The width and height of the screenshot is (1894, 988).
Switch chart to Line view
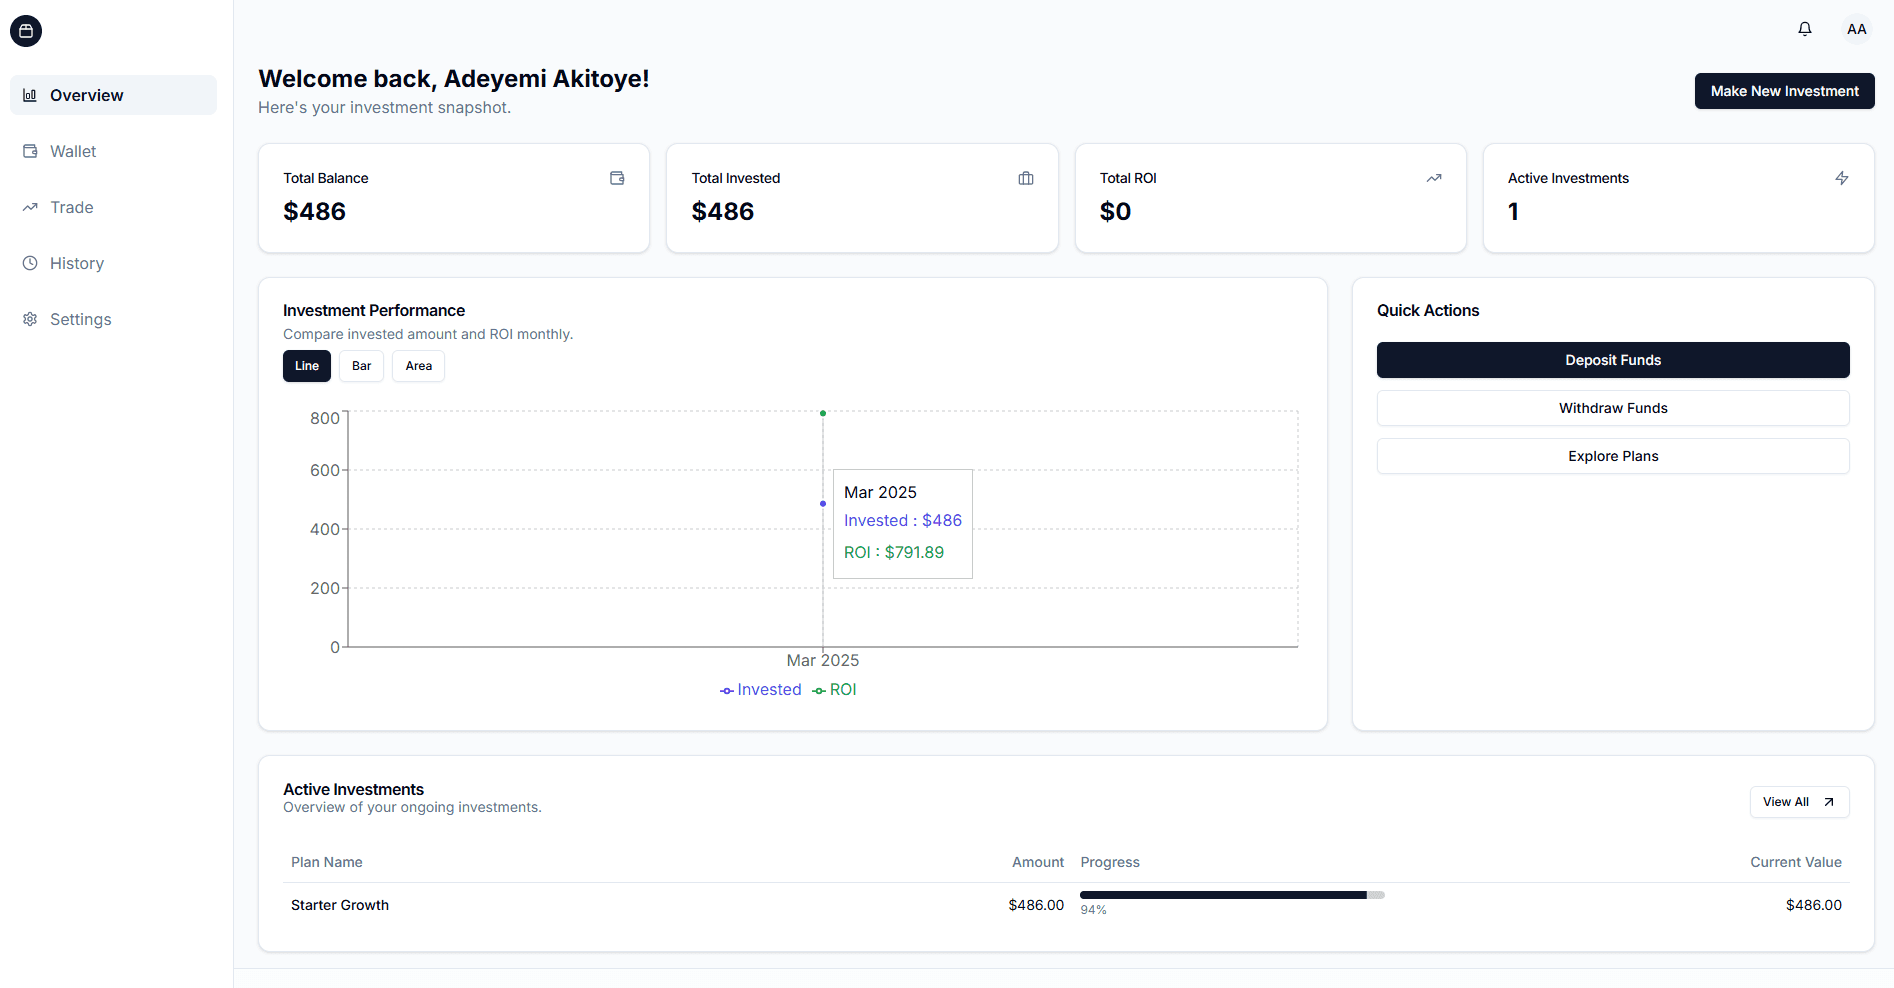click(x=307, y=366)
